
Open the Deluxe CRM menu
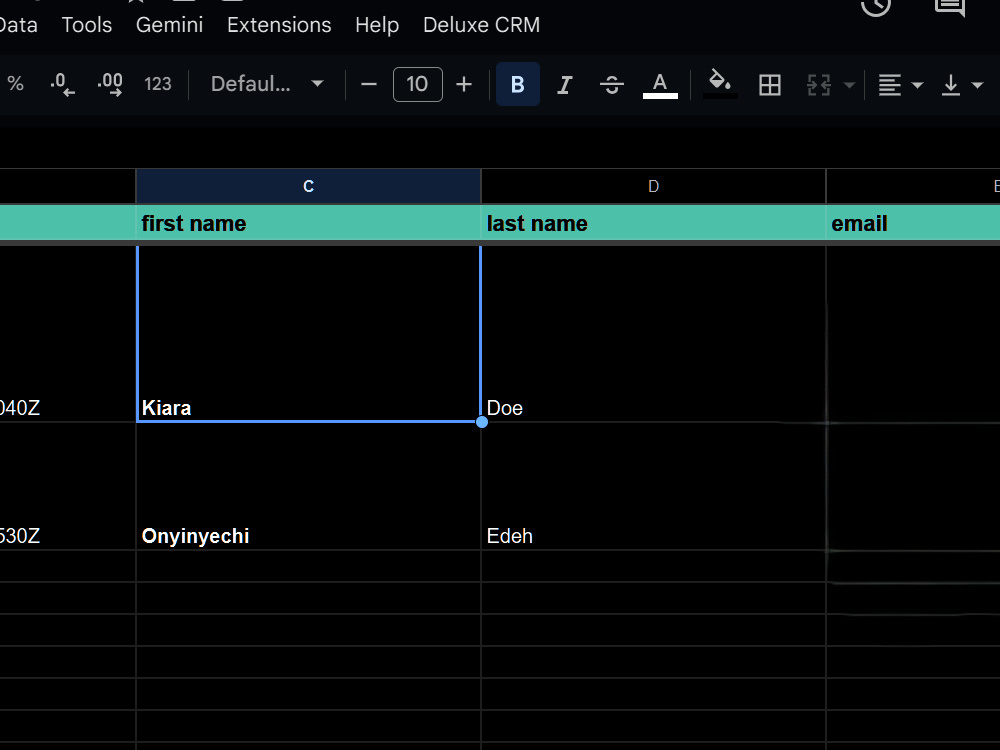click(482, 25)
